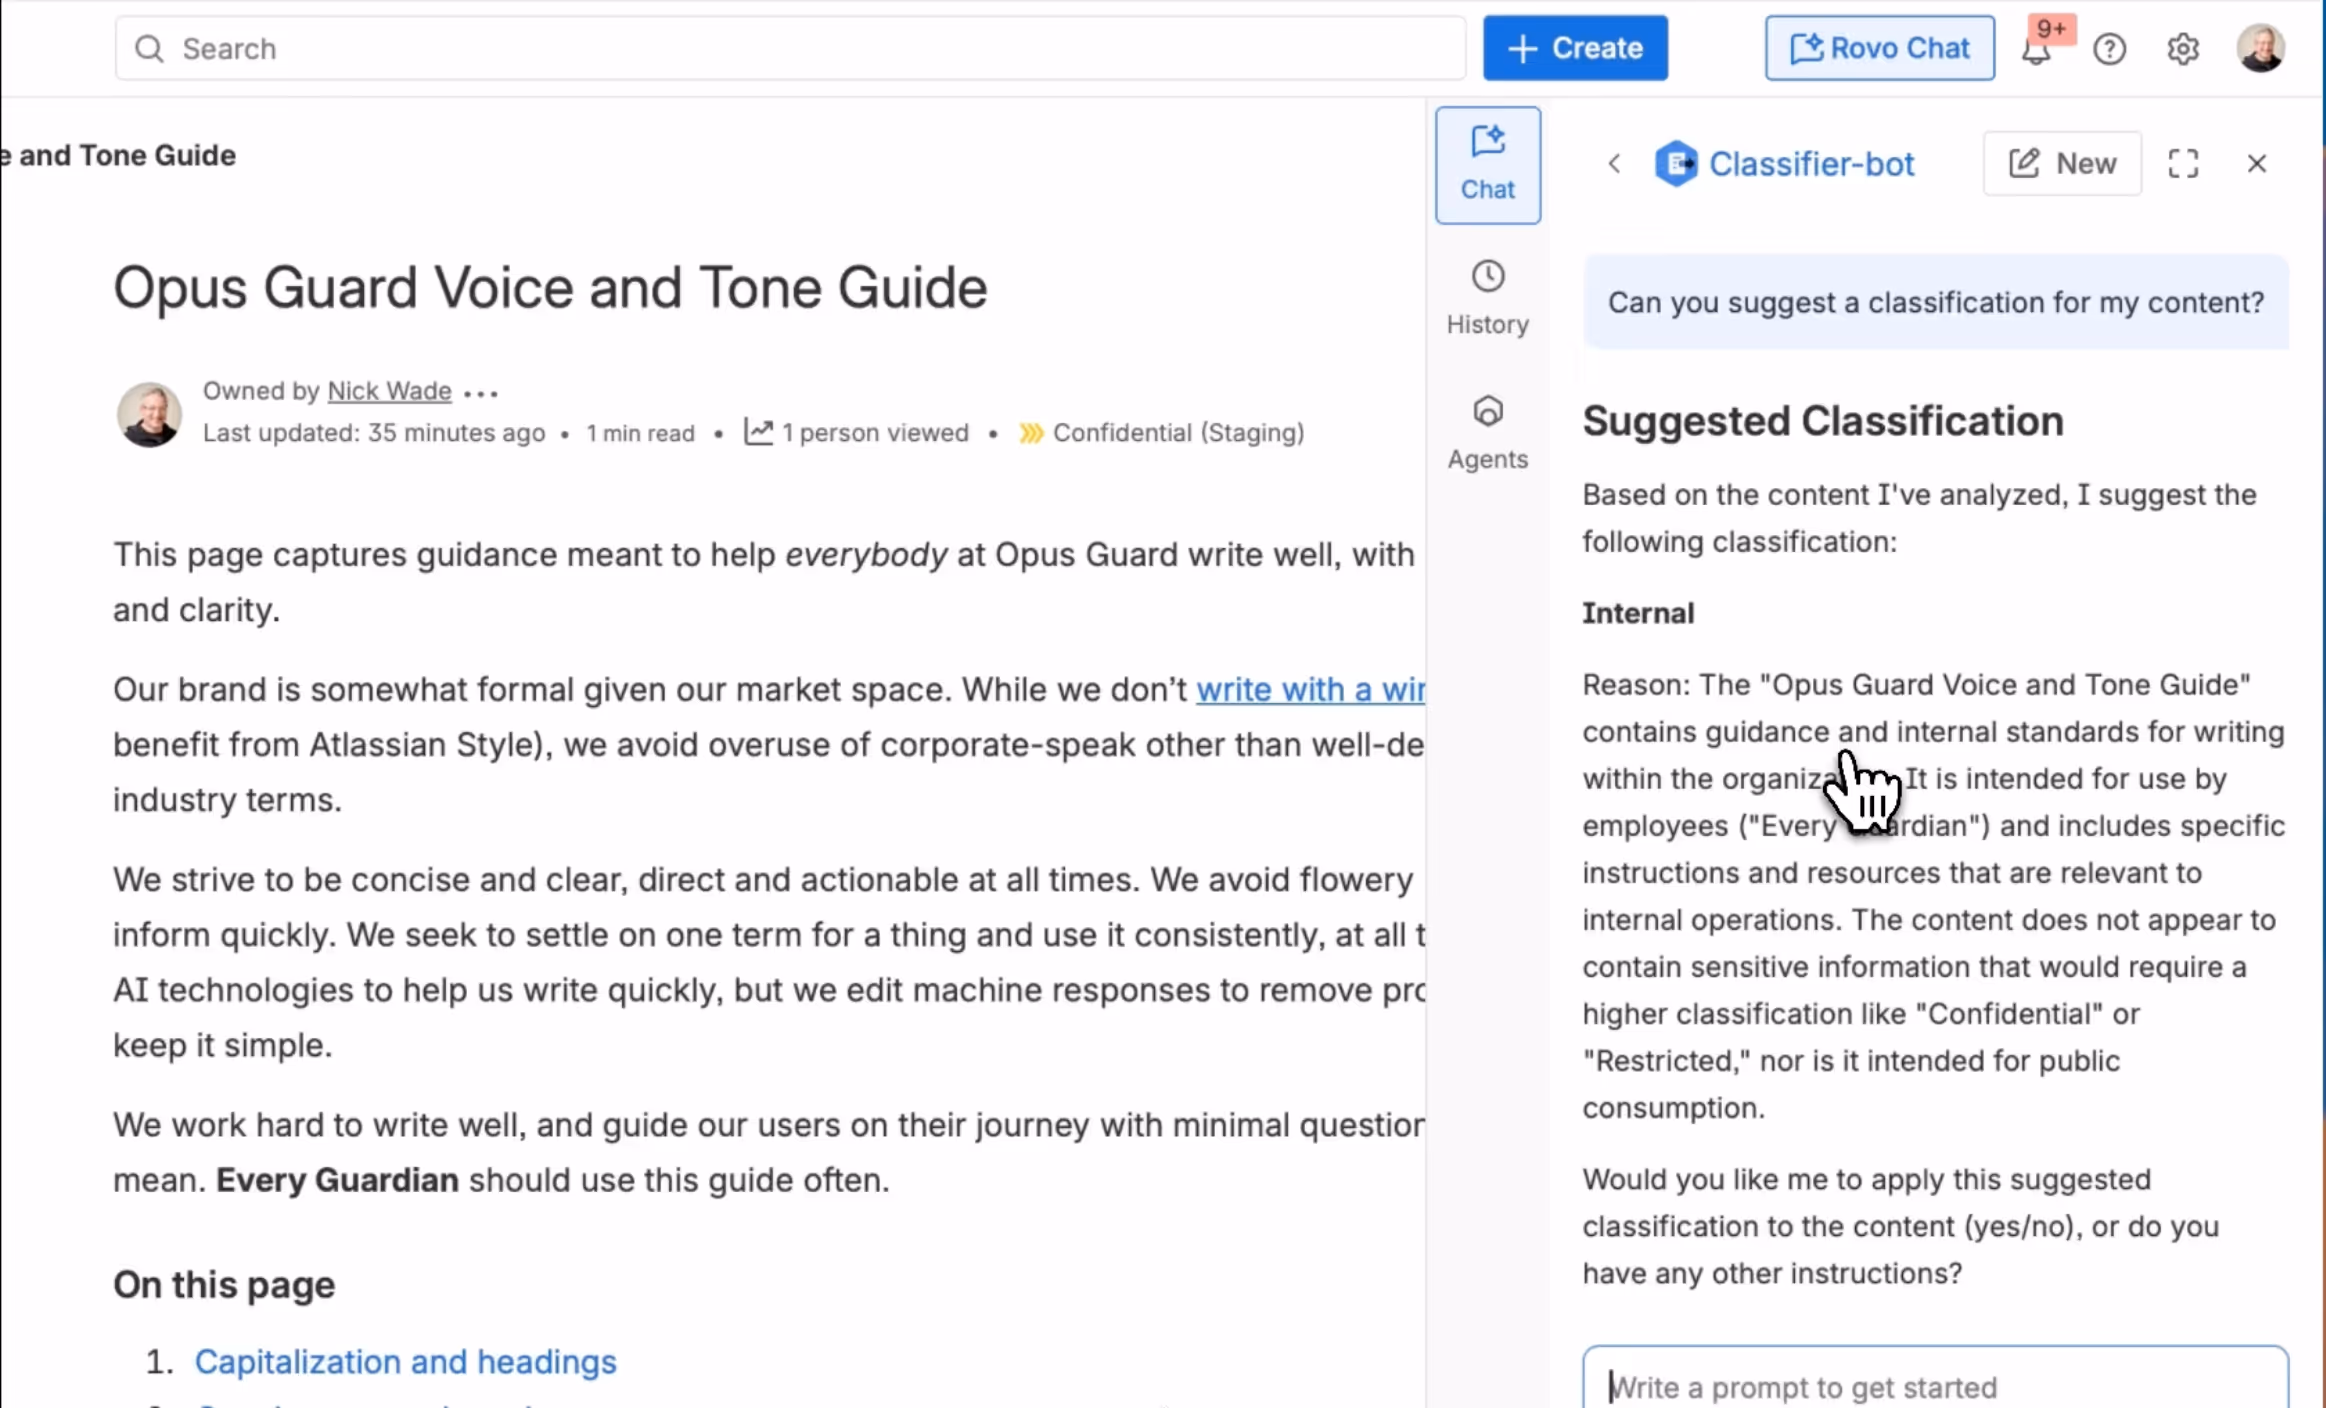Click the user profile avatar
Image resolution: width=2326 pixels, height=1408 pixels.
click(2259, 48)
